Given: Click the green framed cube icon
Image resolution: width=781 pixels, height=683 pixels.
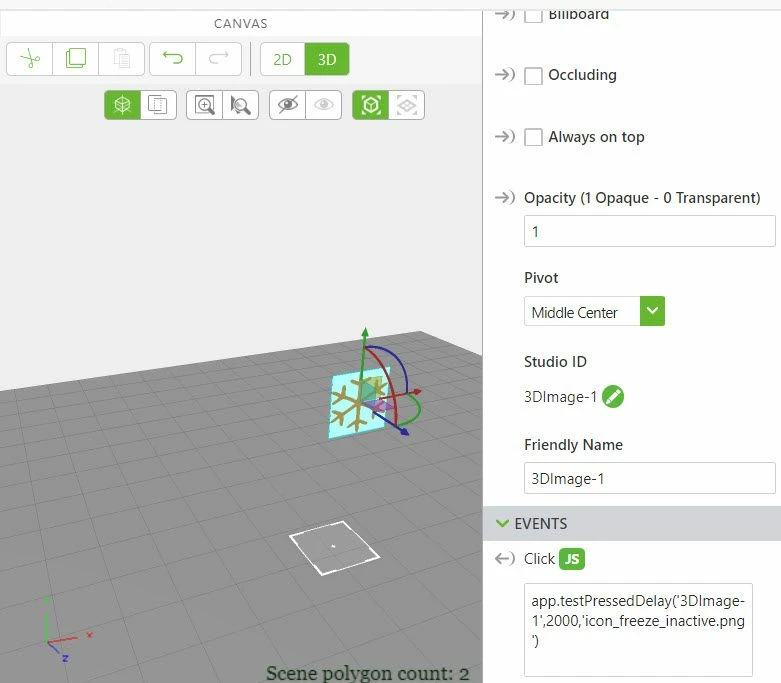Looking at the screenshot, I should point(371,105).
